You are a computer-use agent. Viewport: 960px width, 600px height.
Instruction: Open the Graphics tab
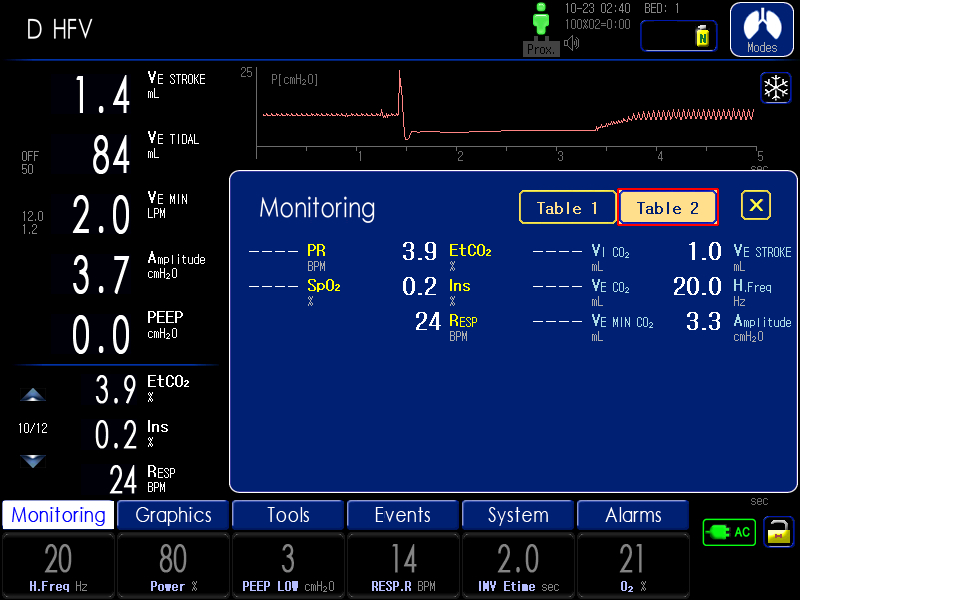(173, 515)
